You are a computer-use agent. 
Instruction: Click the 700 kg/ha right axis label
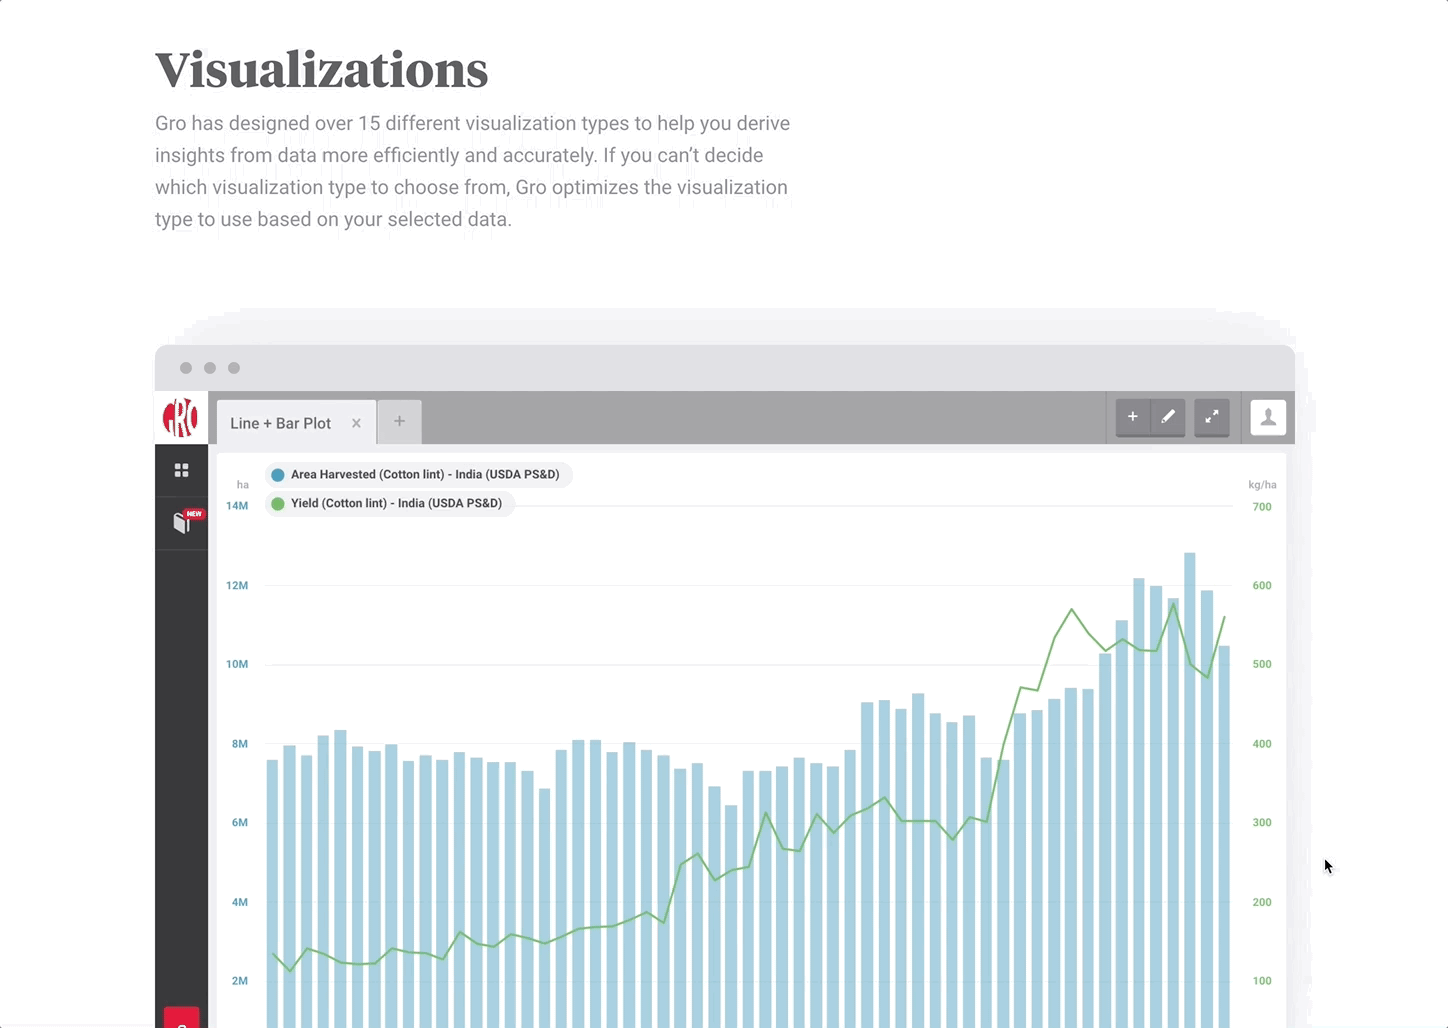[x=1262, y=507]
